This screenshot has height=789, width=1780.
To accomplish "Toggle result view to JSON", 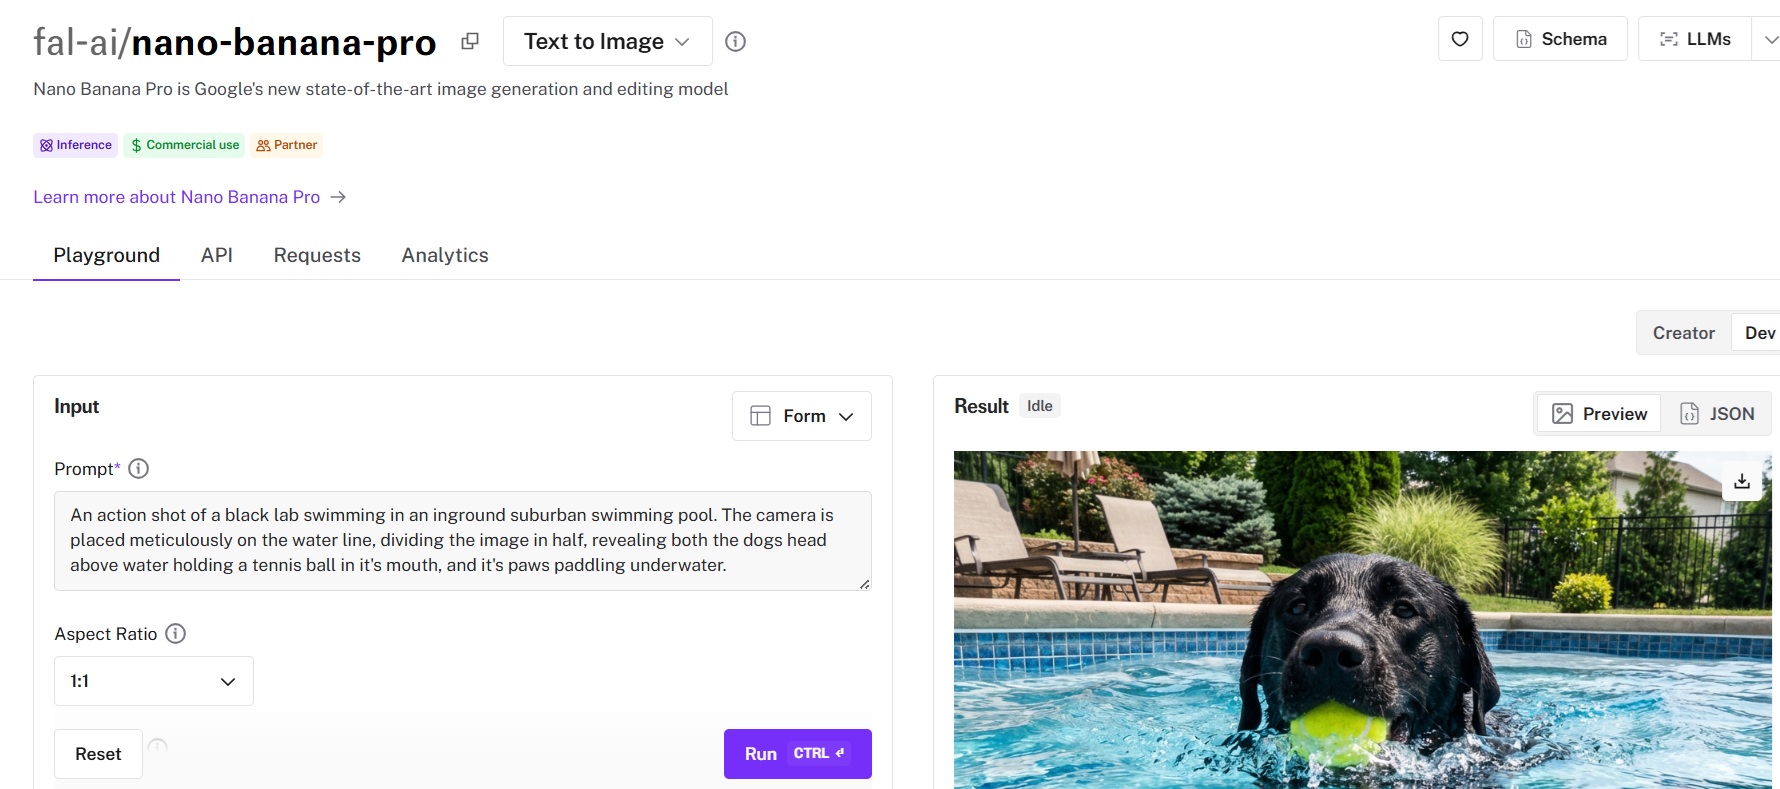I will pos(1717,414).
